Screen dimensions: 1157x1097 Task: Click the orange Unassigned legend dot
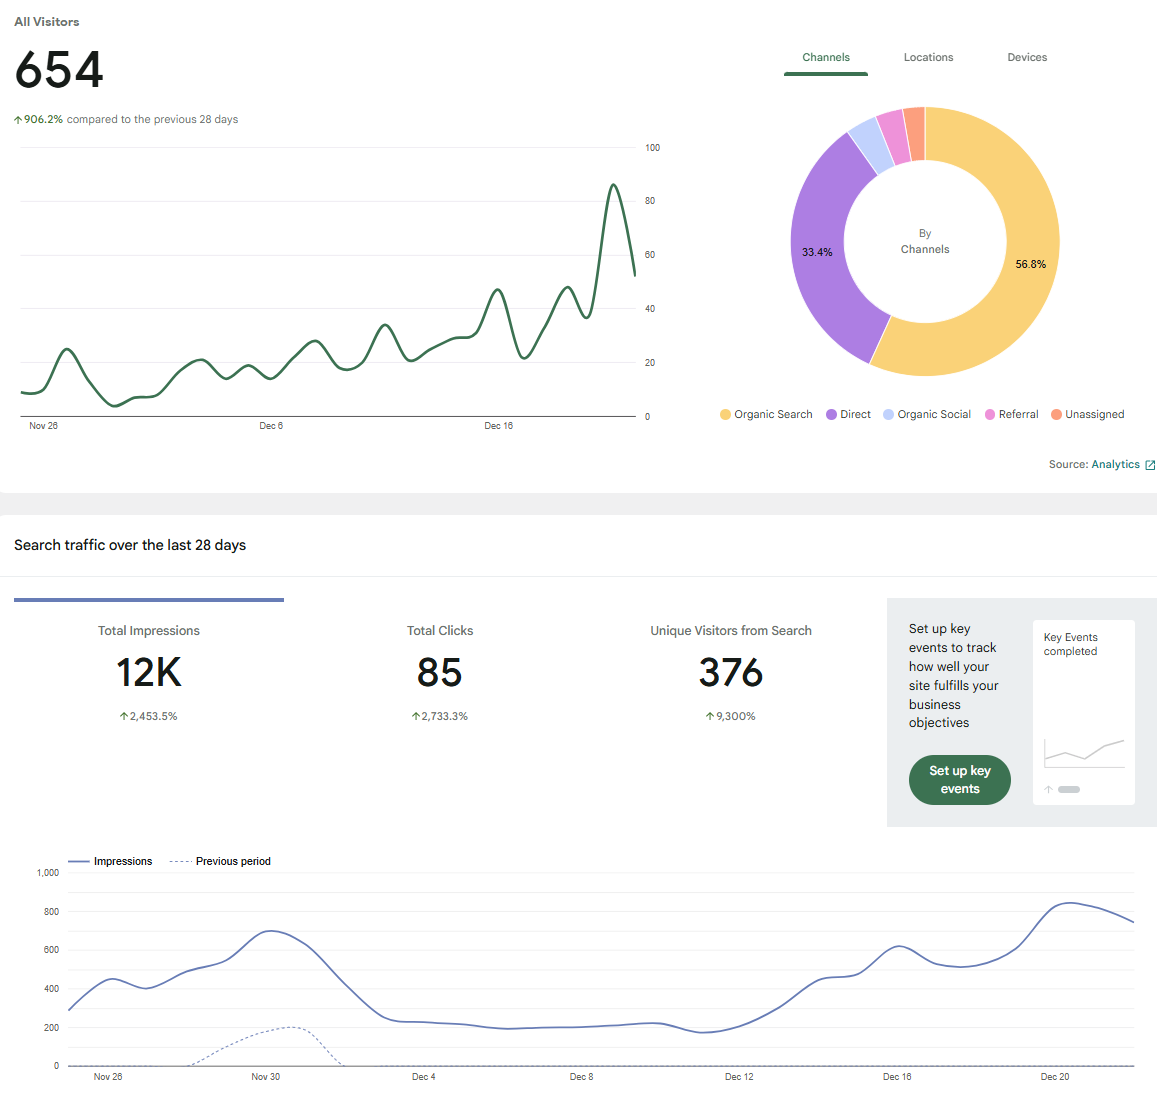click(1056, 414)
